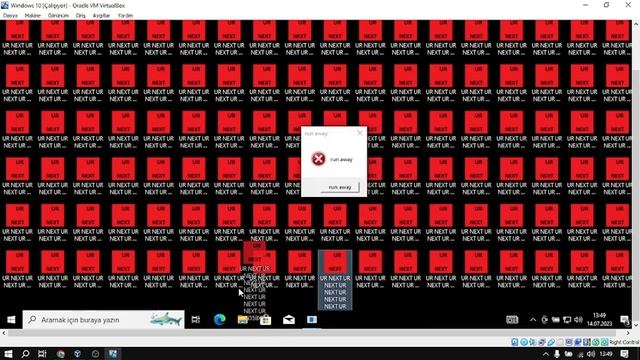Open the VirtualBox Manager cube icon on host taskbar
640x360 pixels.
[x=78, y=354]
